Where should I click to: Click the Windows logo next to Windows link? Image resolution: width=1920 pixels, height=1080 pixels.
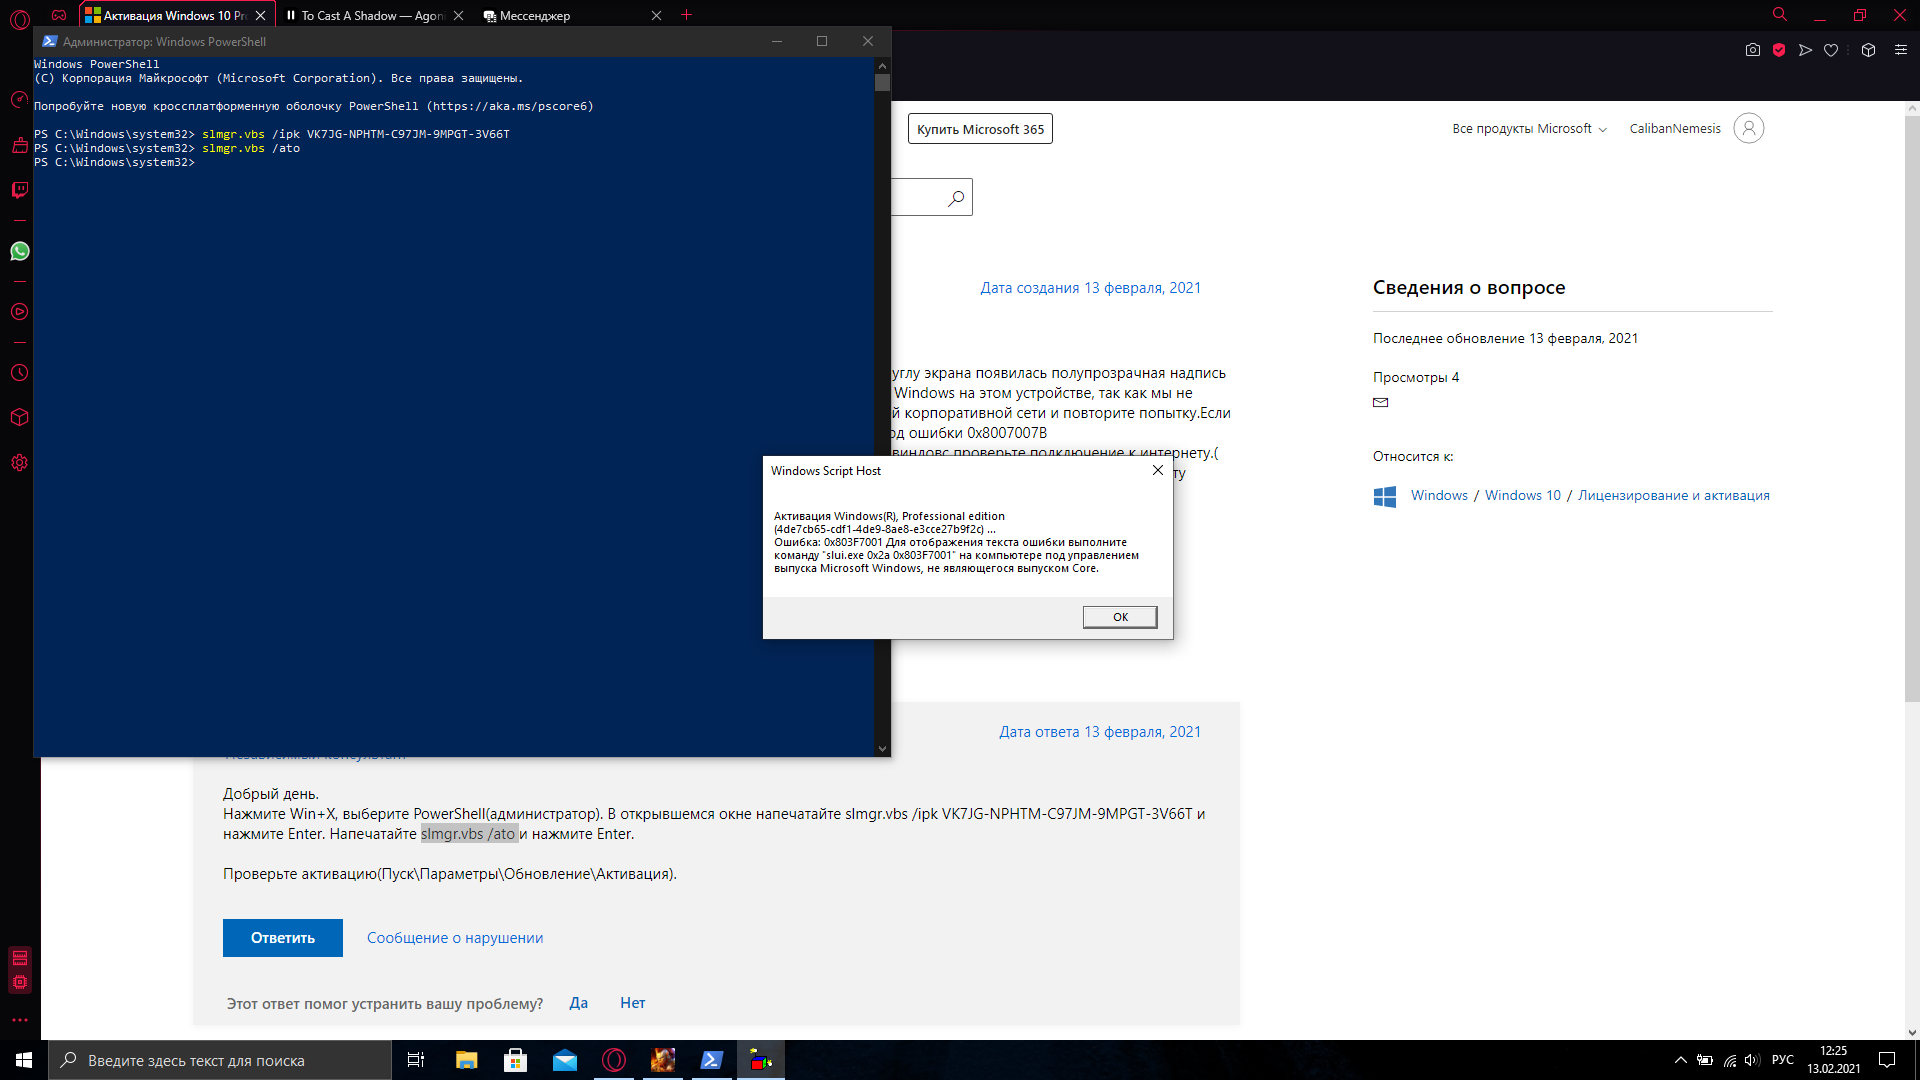[x=1385, y=496]
